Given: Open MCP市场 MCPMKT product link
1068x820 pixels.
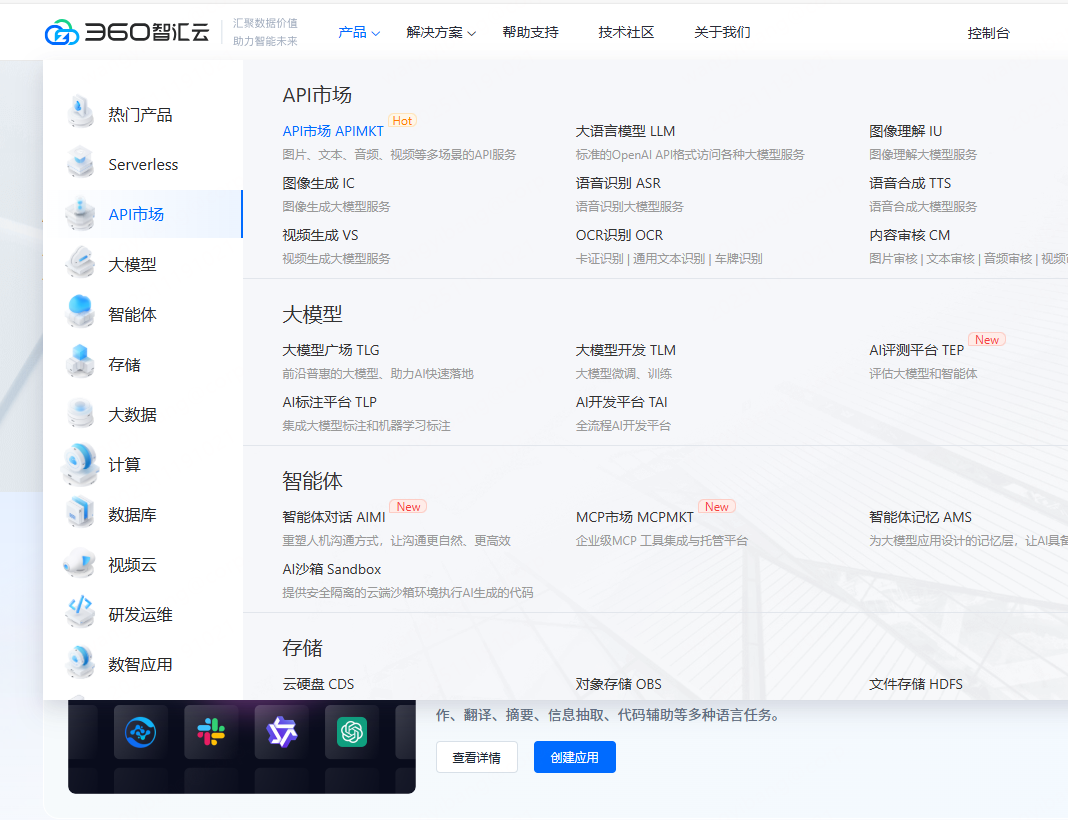Looking at the screenshot, I should pos(635,517).
